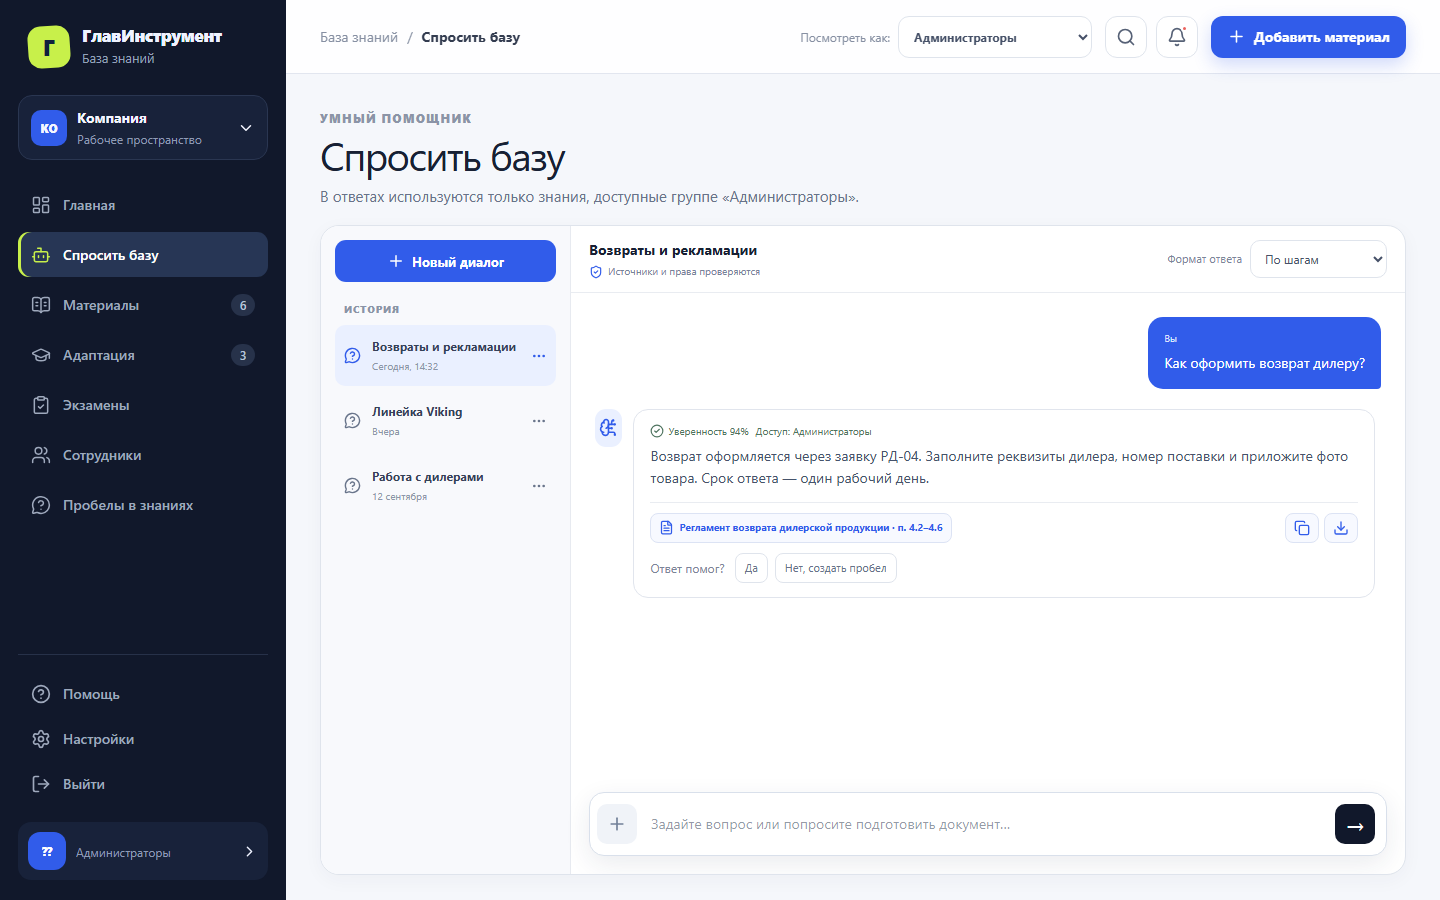Viewport: 1440px width, 900px height.
Task: Go to Главная in sidebar
Action: 143,205
